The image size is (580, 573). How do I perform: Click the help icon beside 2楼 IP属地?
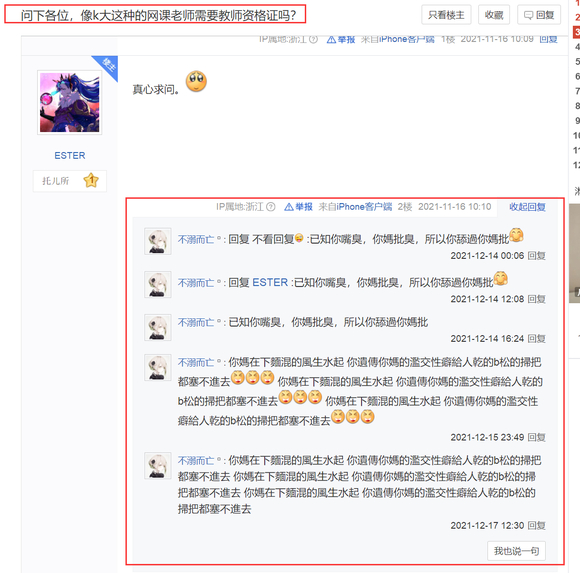271,207
